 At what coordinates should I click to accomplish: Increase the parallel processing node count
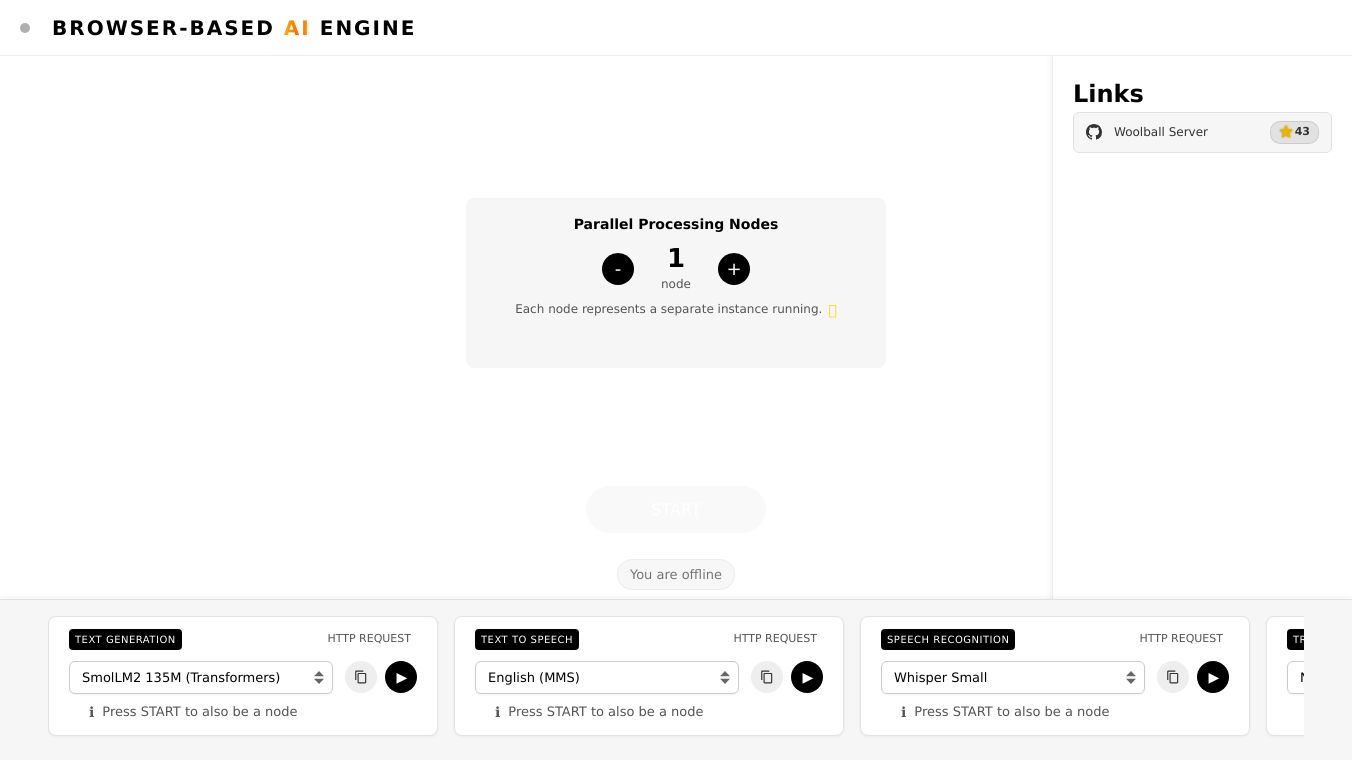pos(734,269)
